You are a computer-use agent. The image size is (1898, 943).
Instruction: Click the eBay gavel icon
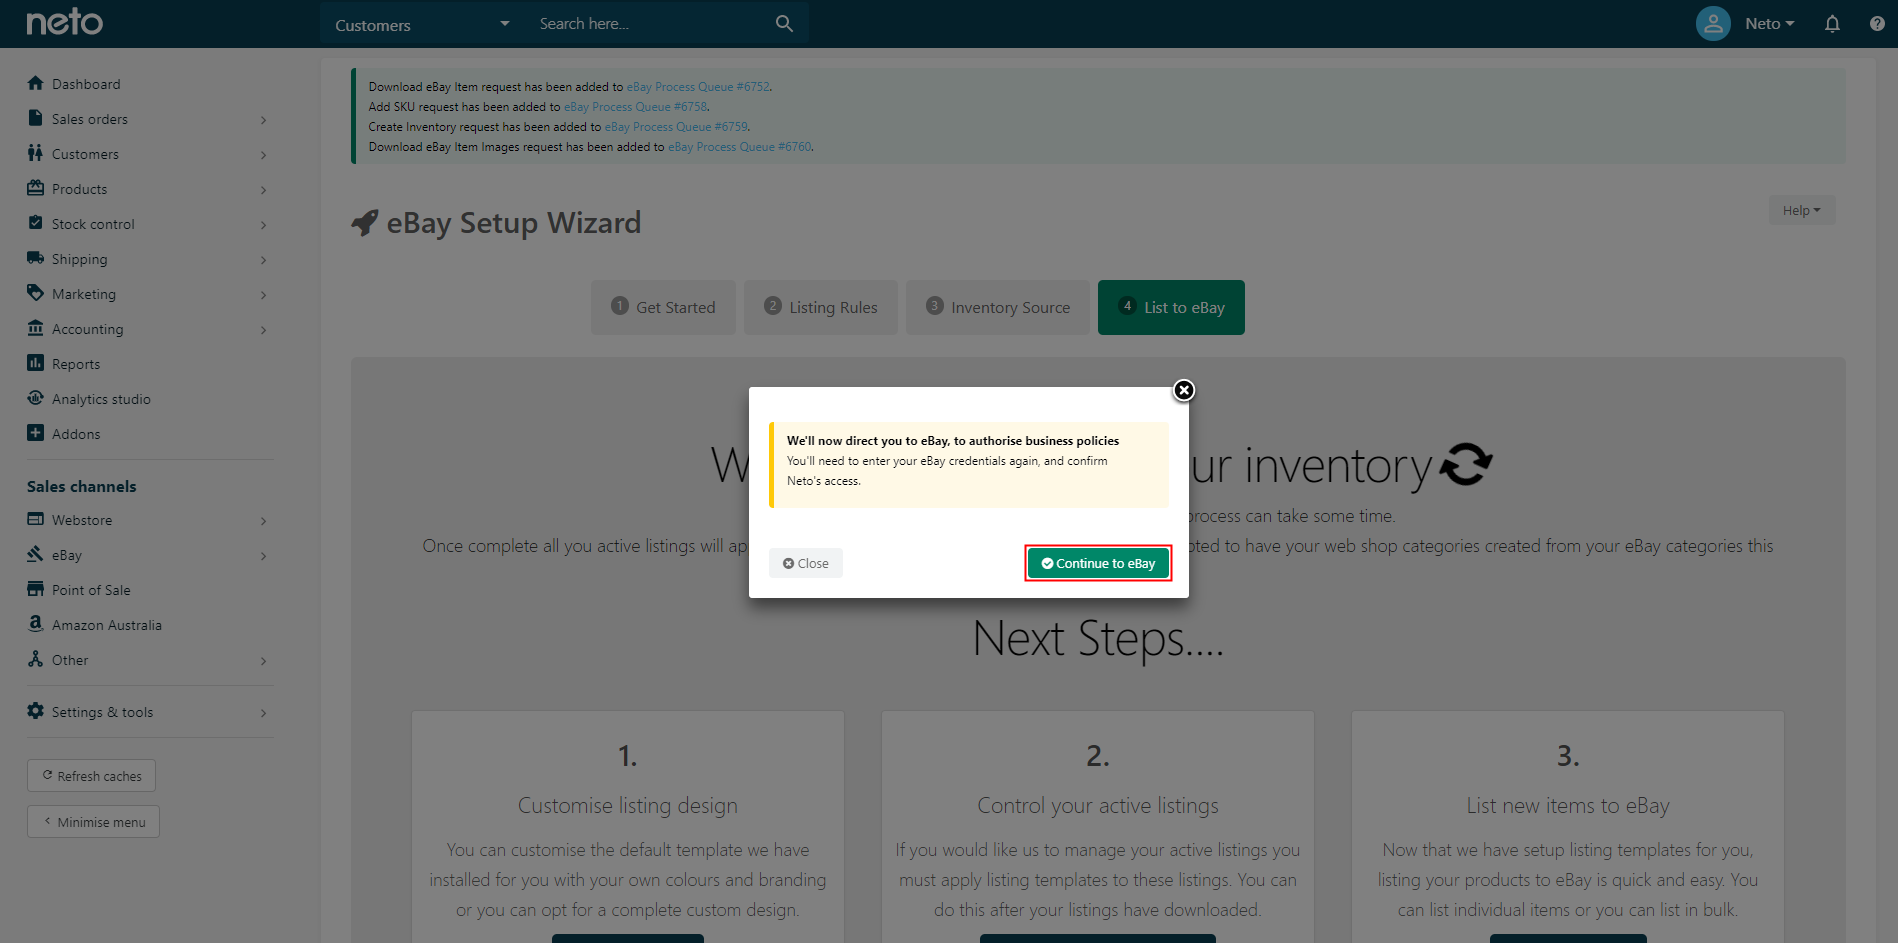(x=36, y=554)
